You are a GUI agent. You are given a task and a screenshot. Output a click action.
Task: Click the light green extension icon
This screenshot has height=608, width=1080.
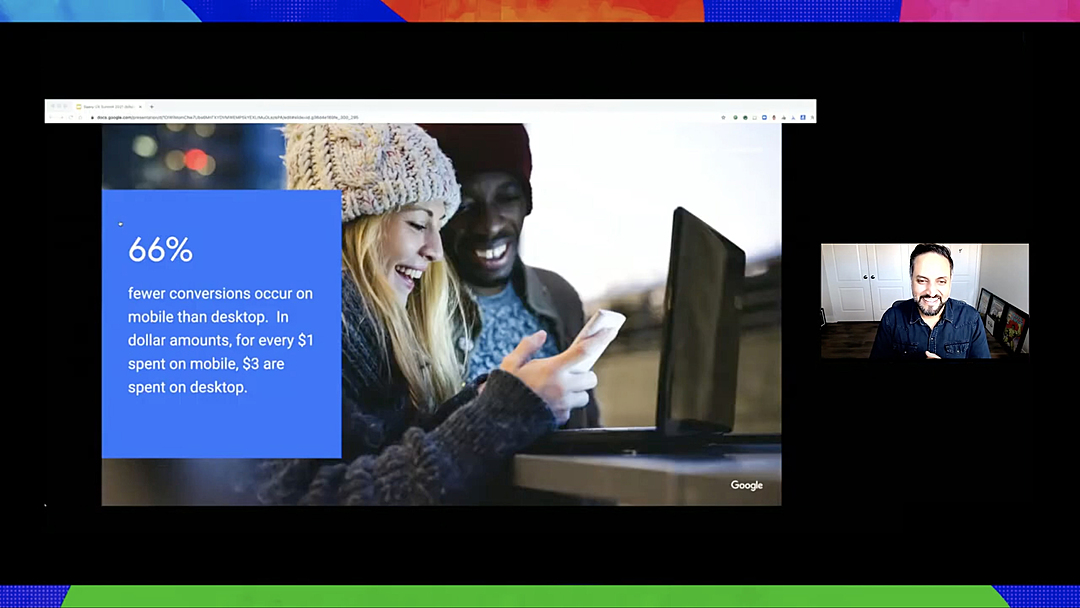pyautogui.click(x=735, y=117)
